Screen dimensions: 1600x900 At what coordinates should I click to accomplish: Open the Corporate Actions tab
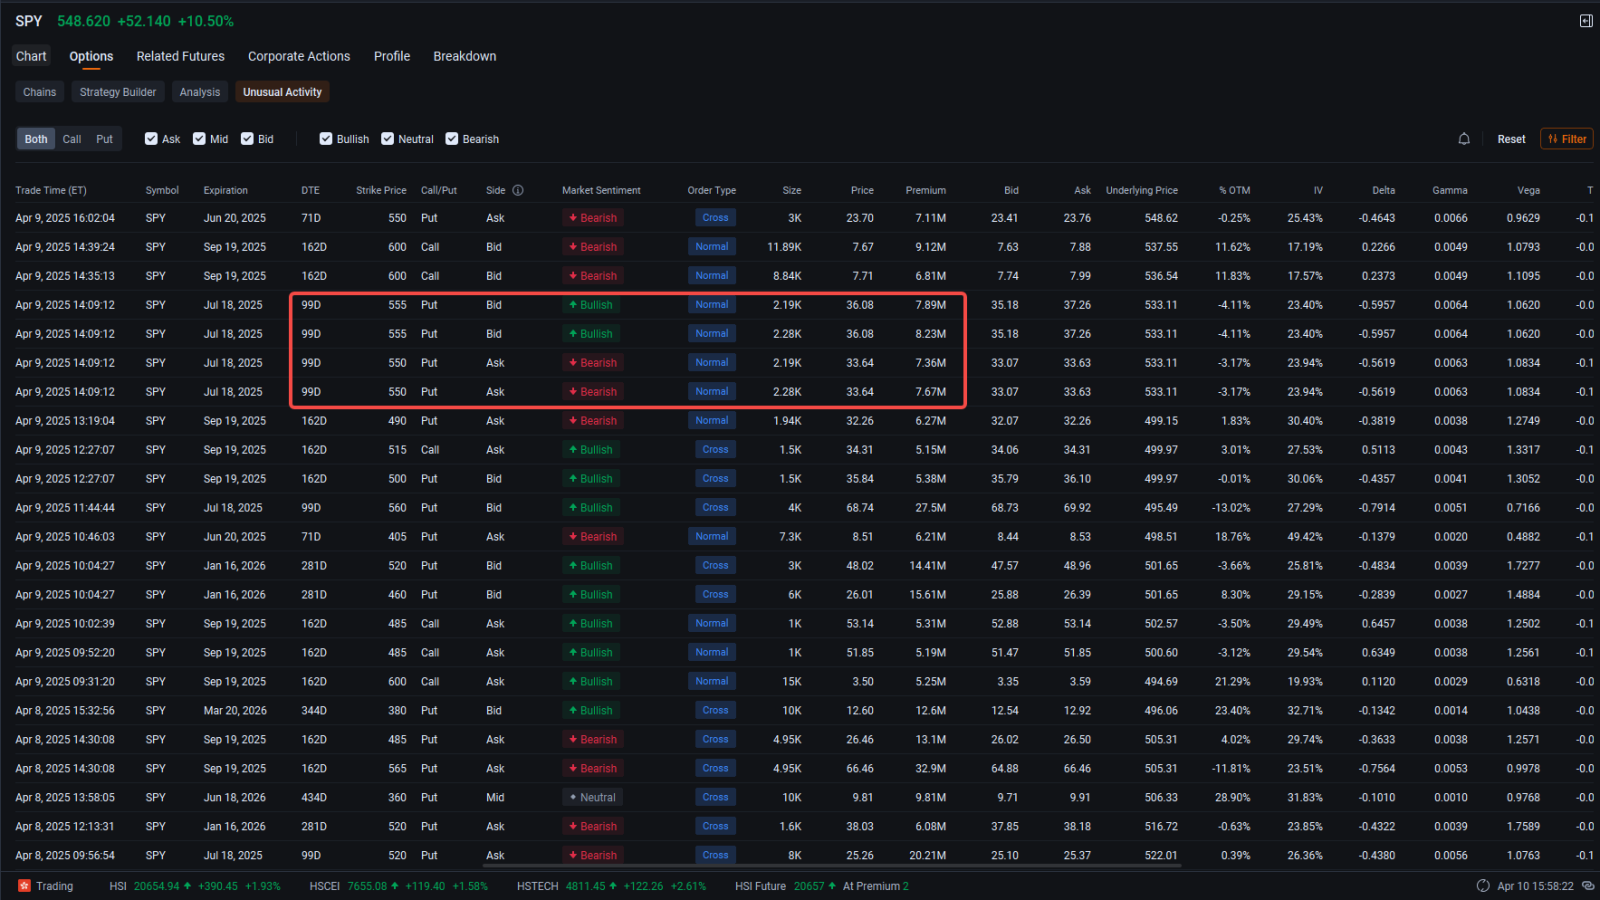(299, 56)
